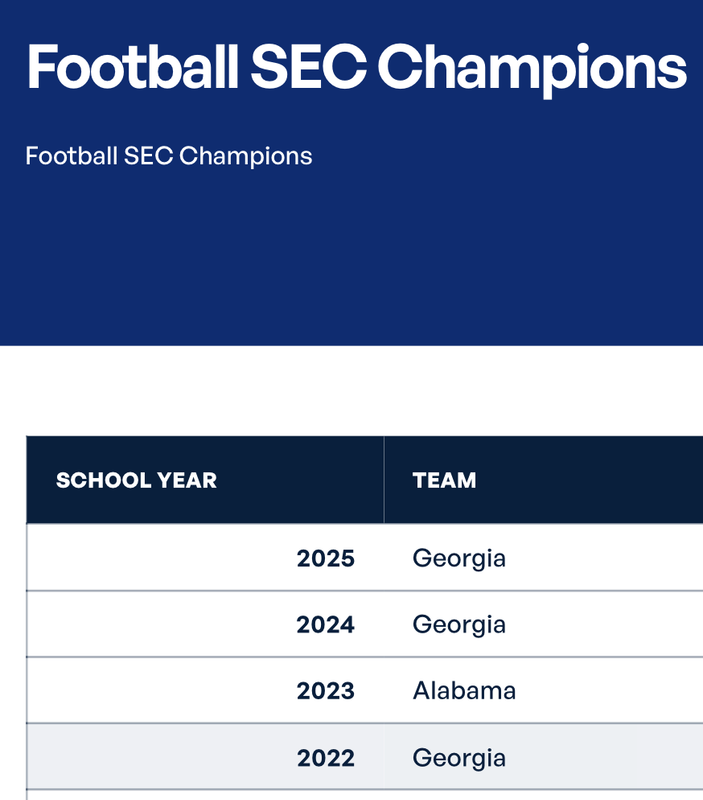Select the Alabama team cell
Image resolution: width=703 pixels, height=800 pixels.
[x=464, y=690]
